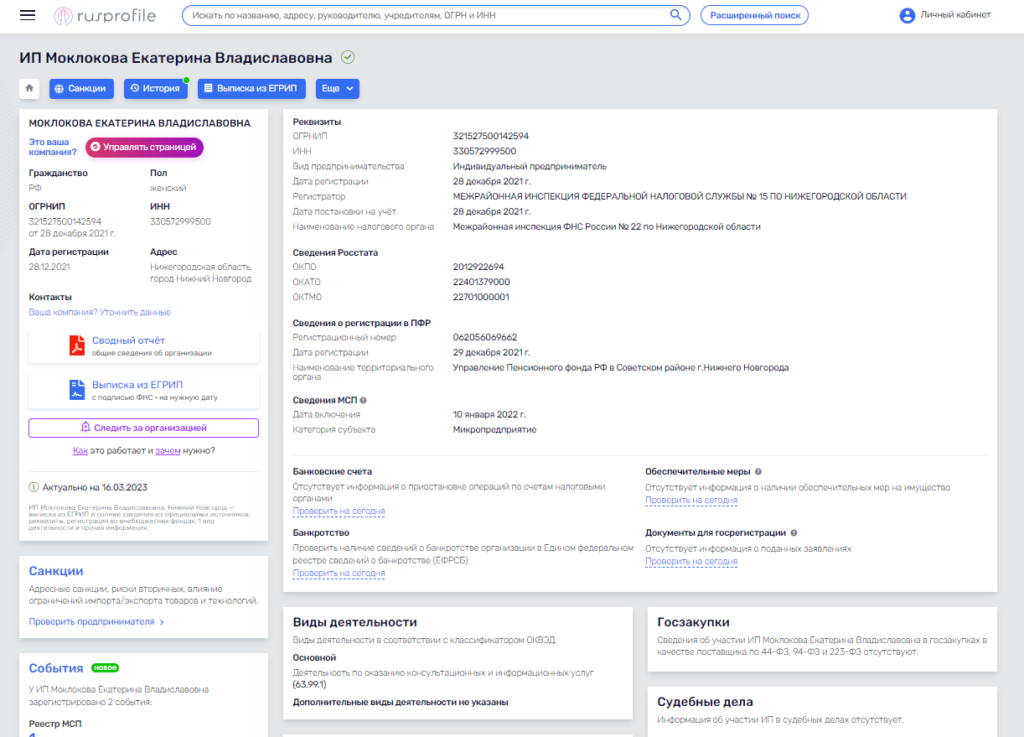Click the ОГРНИП value 321527500142594 in Реквизиты
Image resolution: width=1024 pixels, height=737 pixels.
pos(491,136)
